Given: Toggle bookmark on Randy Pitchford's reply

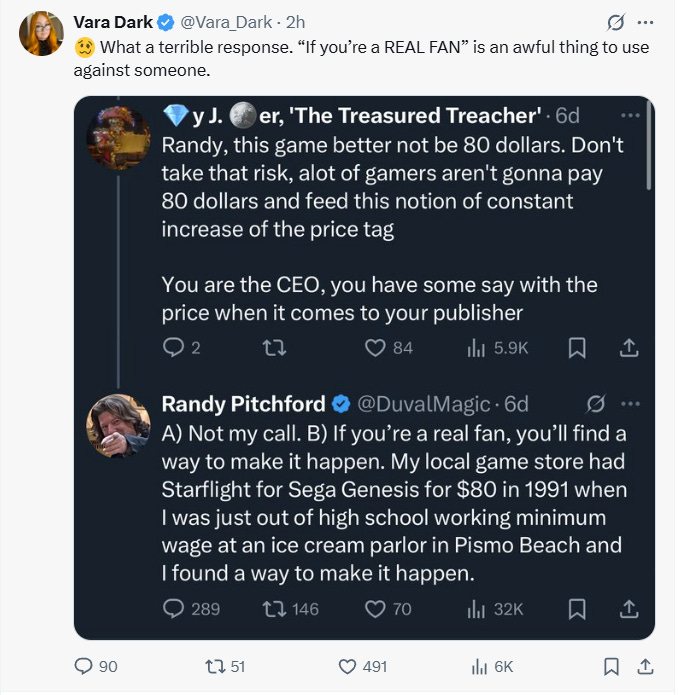Looking at the screenshot, I should pyautogui.click(x=577, y=609).
